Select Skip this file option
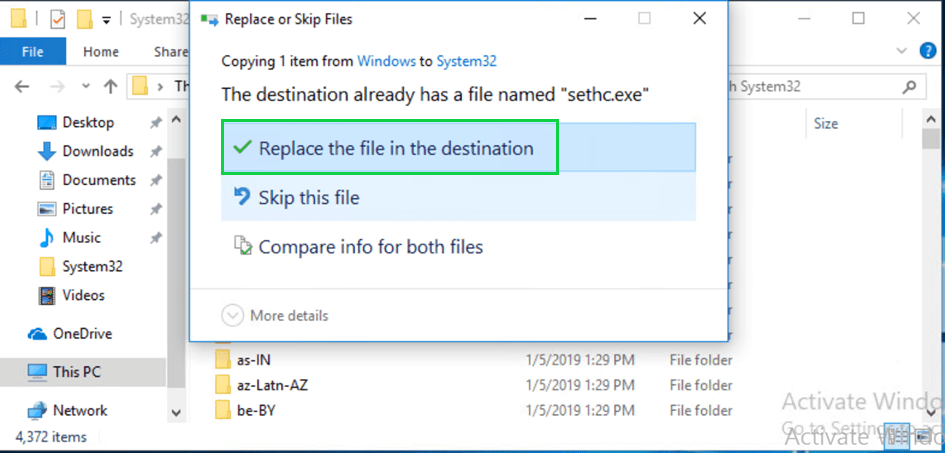 click(x=308, y=198)
